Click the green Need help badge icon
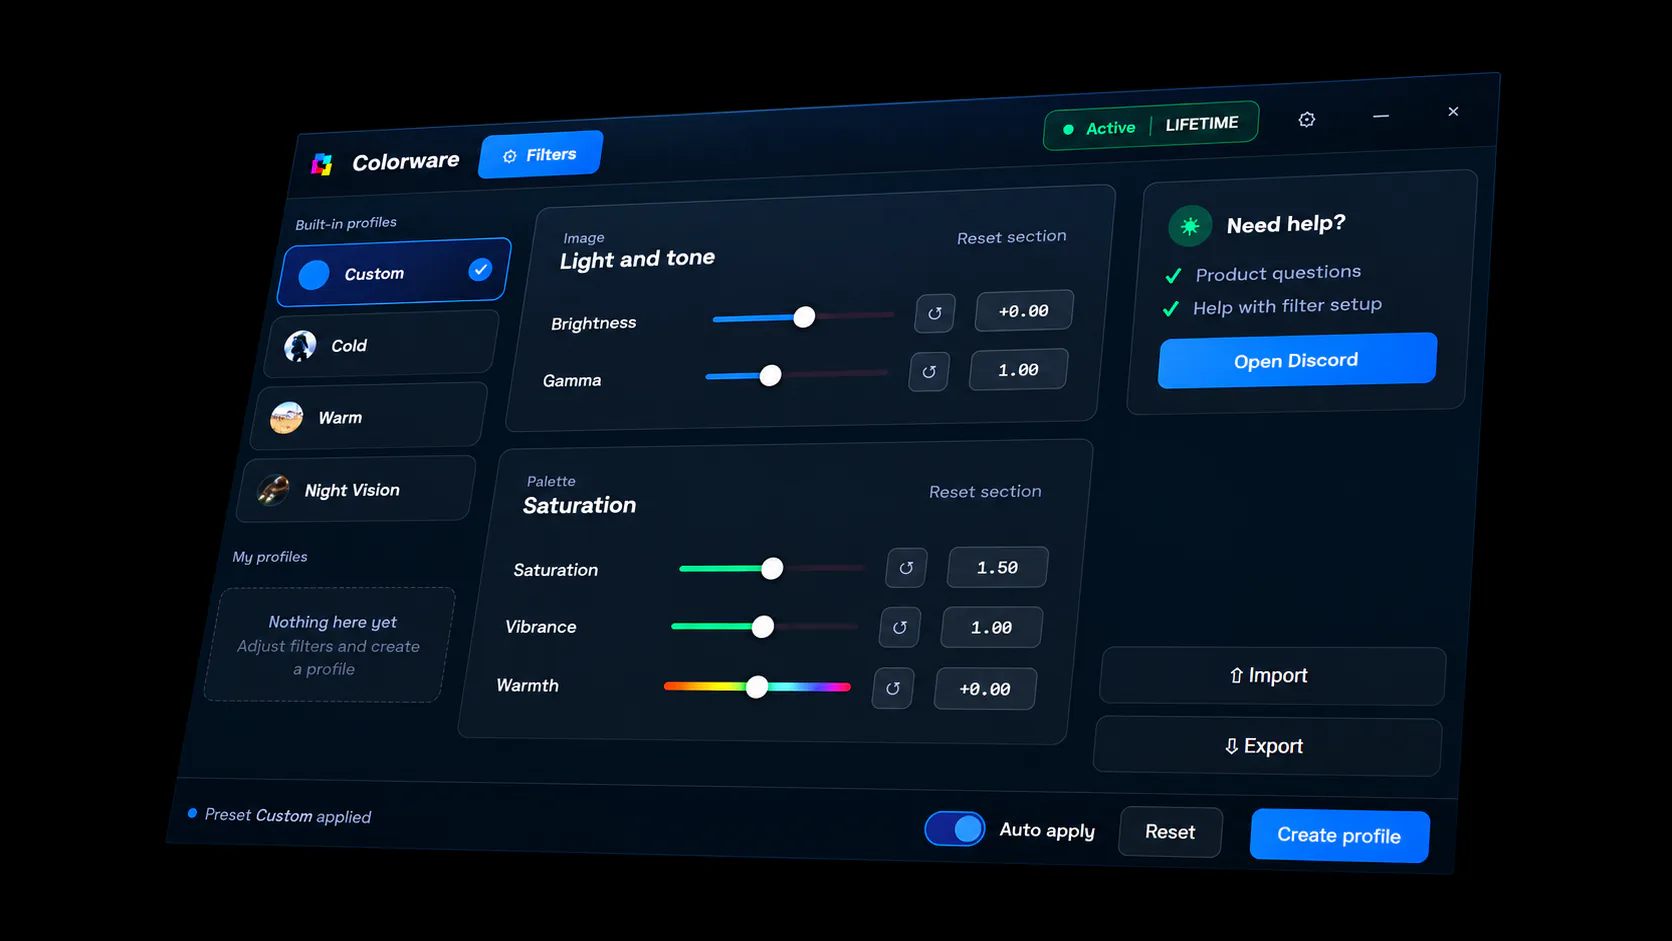 (x=1190, y=227)
